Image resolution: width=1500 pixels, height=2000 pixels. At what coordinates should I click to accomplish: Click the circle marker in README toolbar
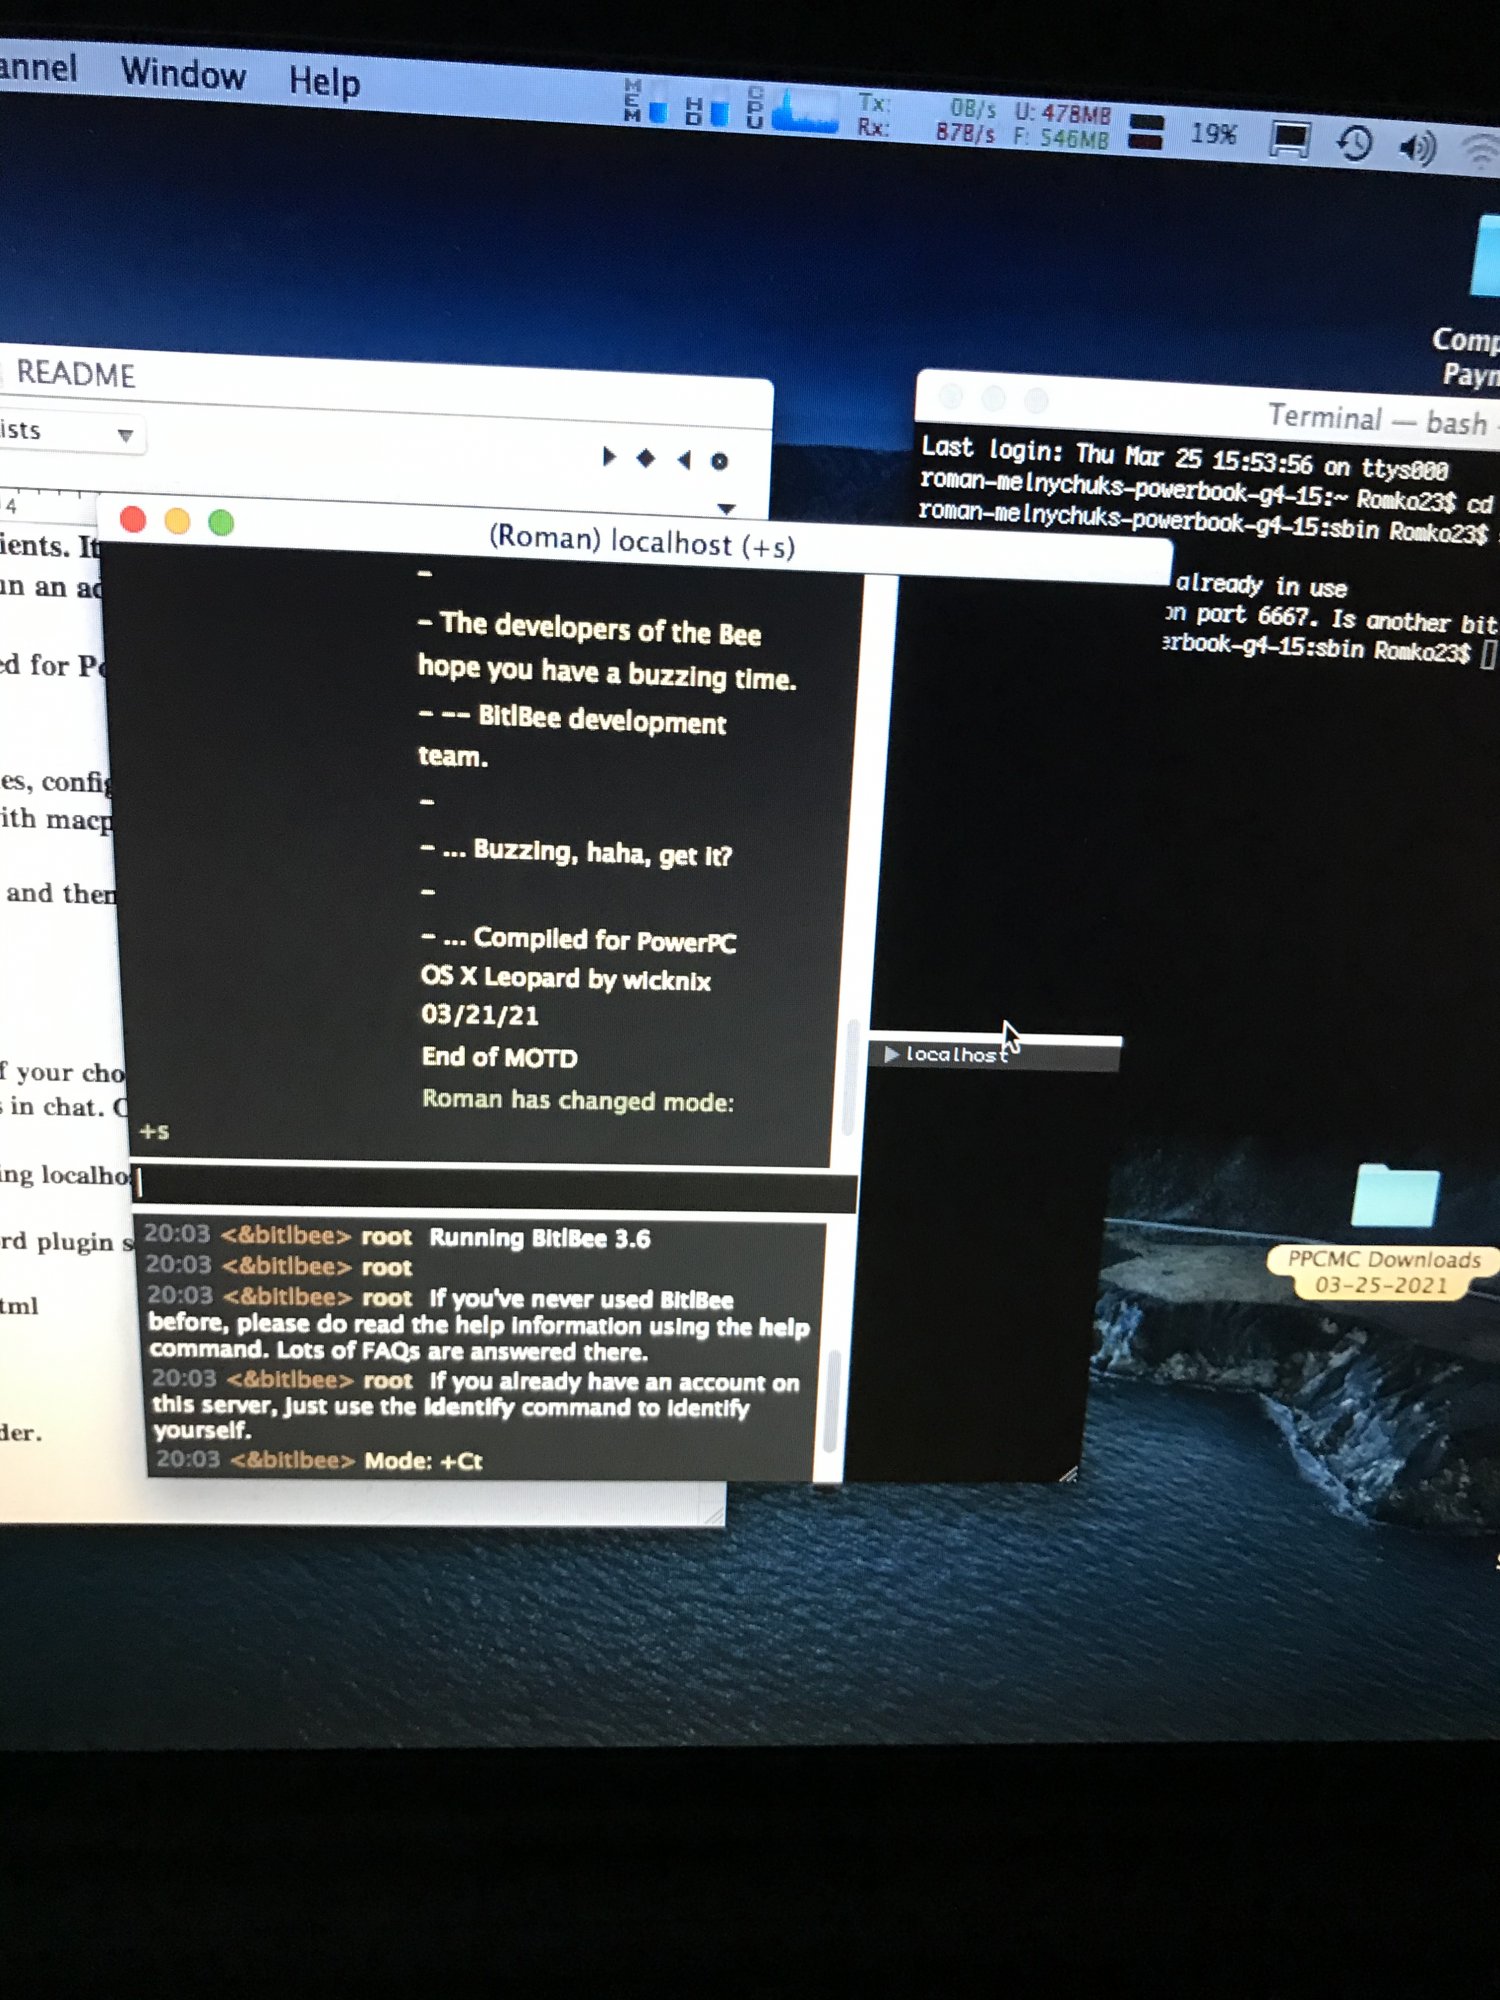point(719,461)
